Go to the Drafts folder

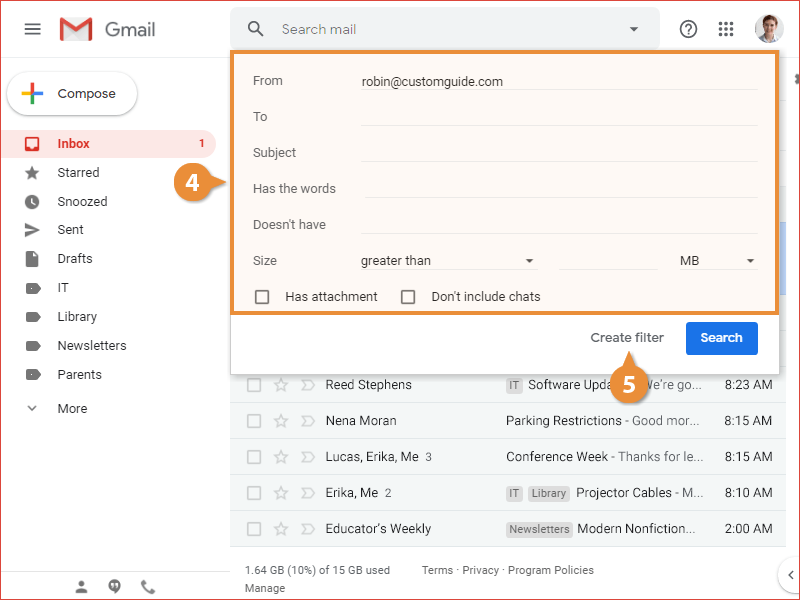pos(75,258)
